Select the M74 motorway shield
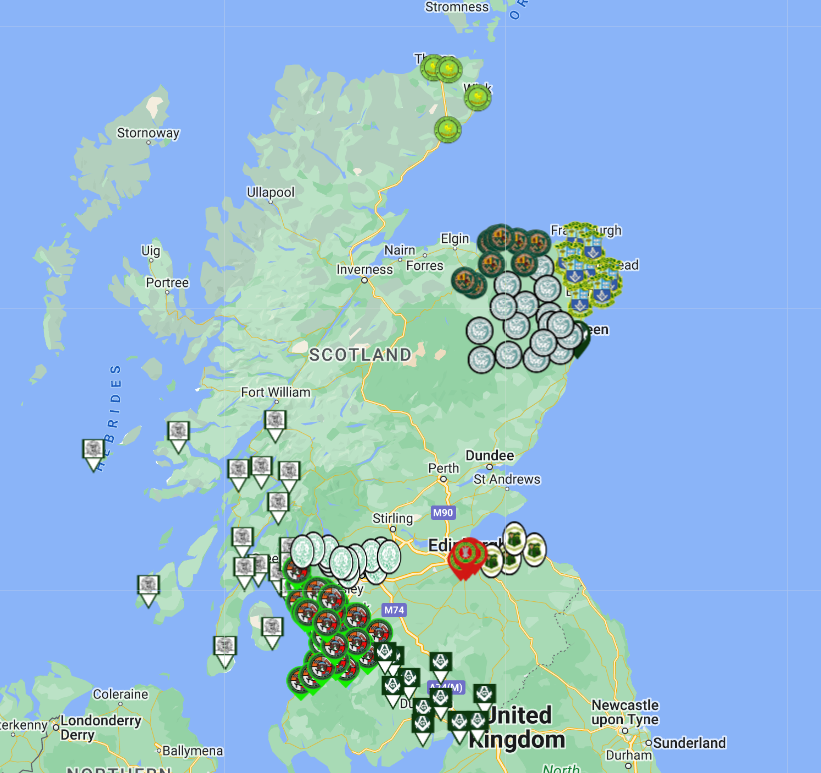Screen dimensions: 821x773 [394, 610]
